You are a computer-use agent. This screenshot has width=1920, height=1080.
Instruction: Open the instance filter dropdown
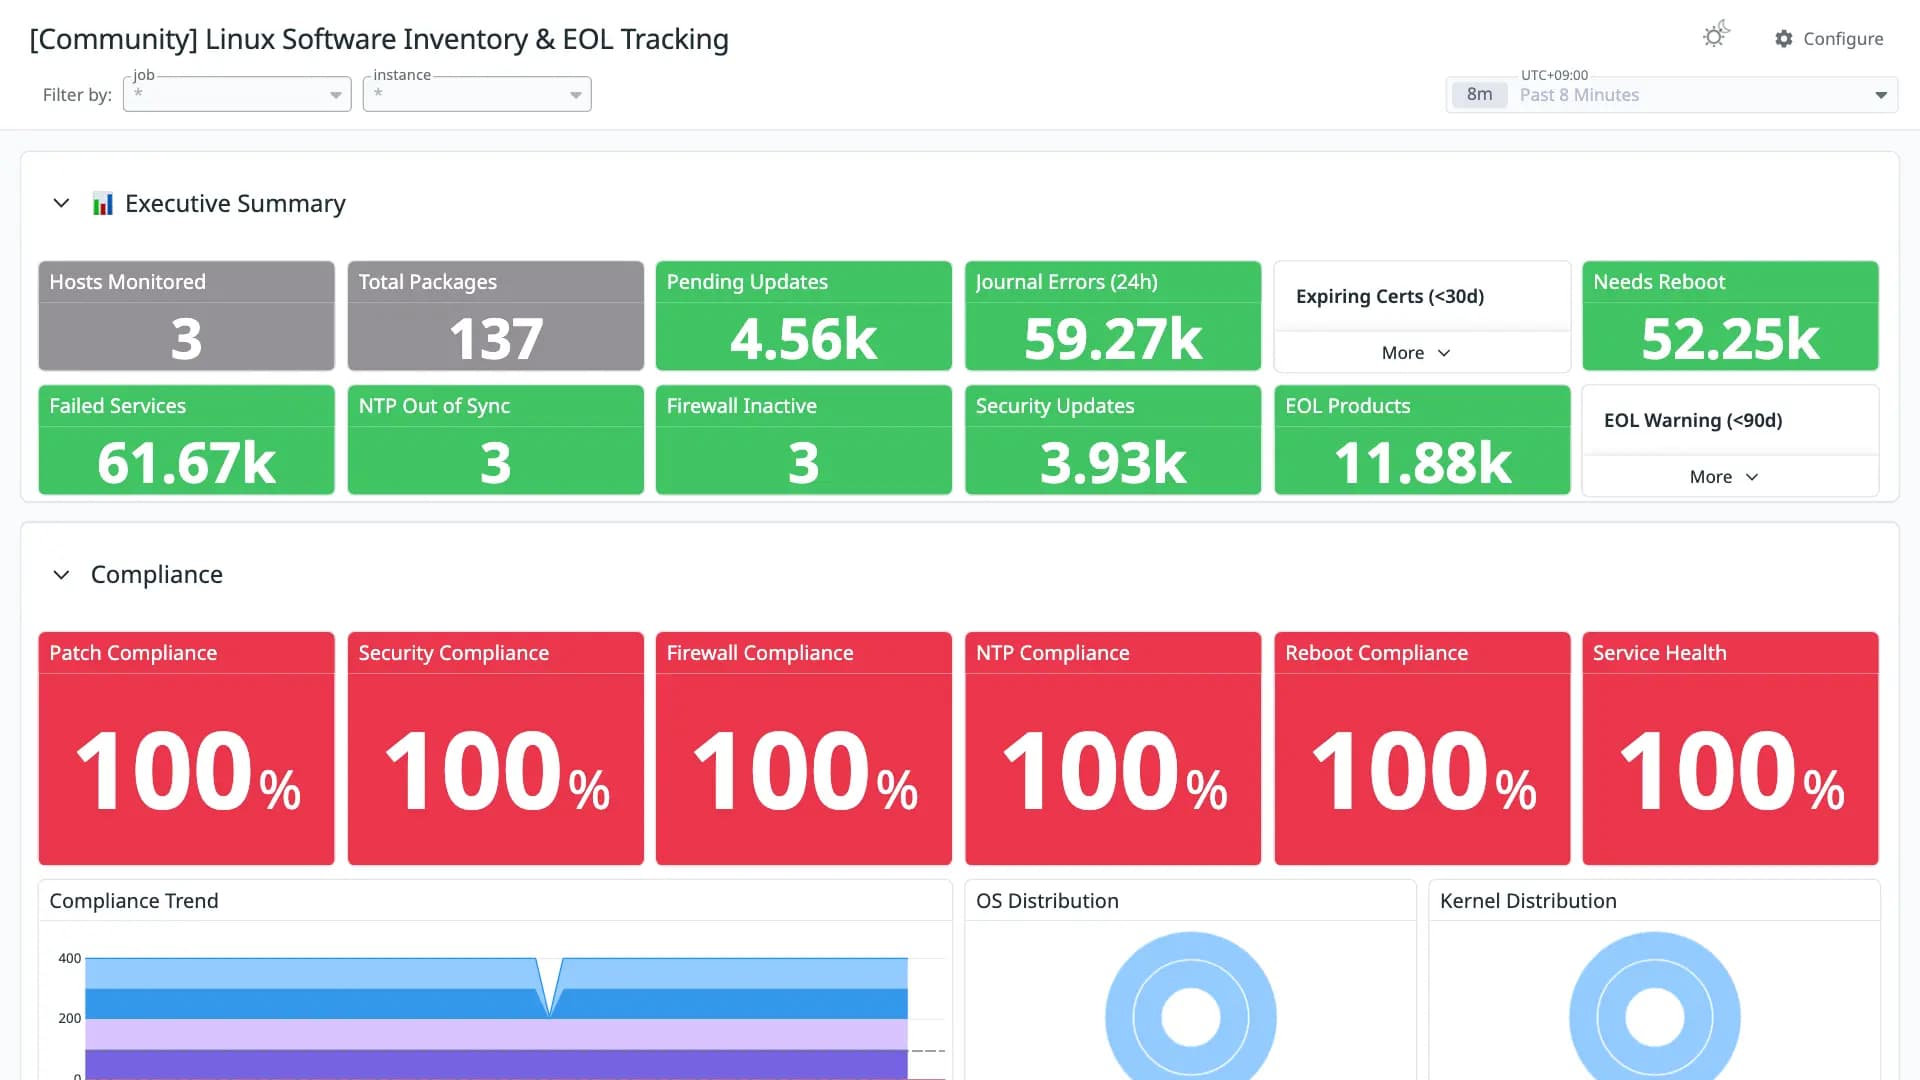tap(477, 94)
